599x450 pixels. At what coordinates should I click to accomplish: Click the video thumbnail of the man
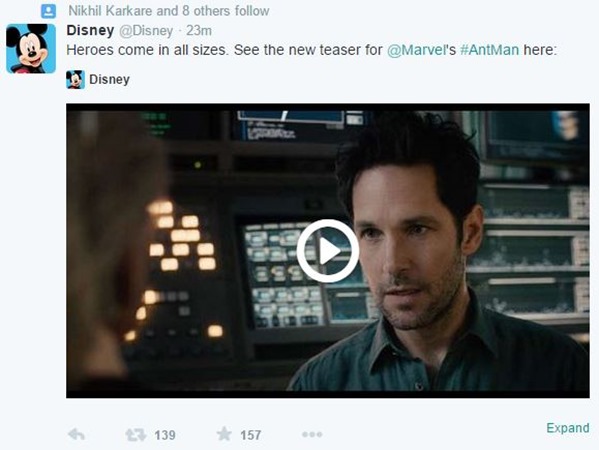[x=328, y=251]
